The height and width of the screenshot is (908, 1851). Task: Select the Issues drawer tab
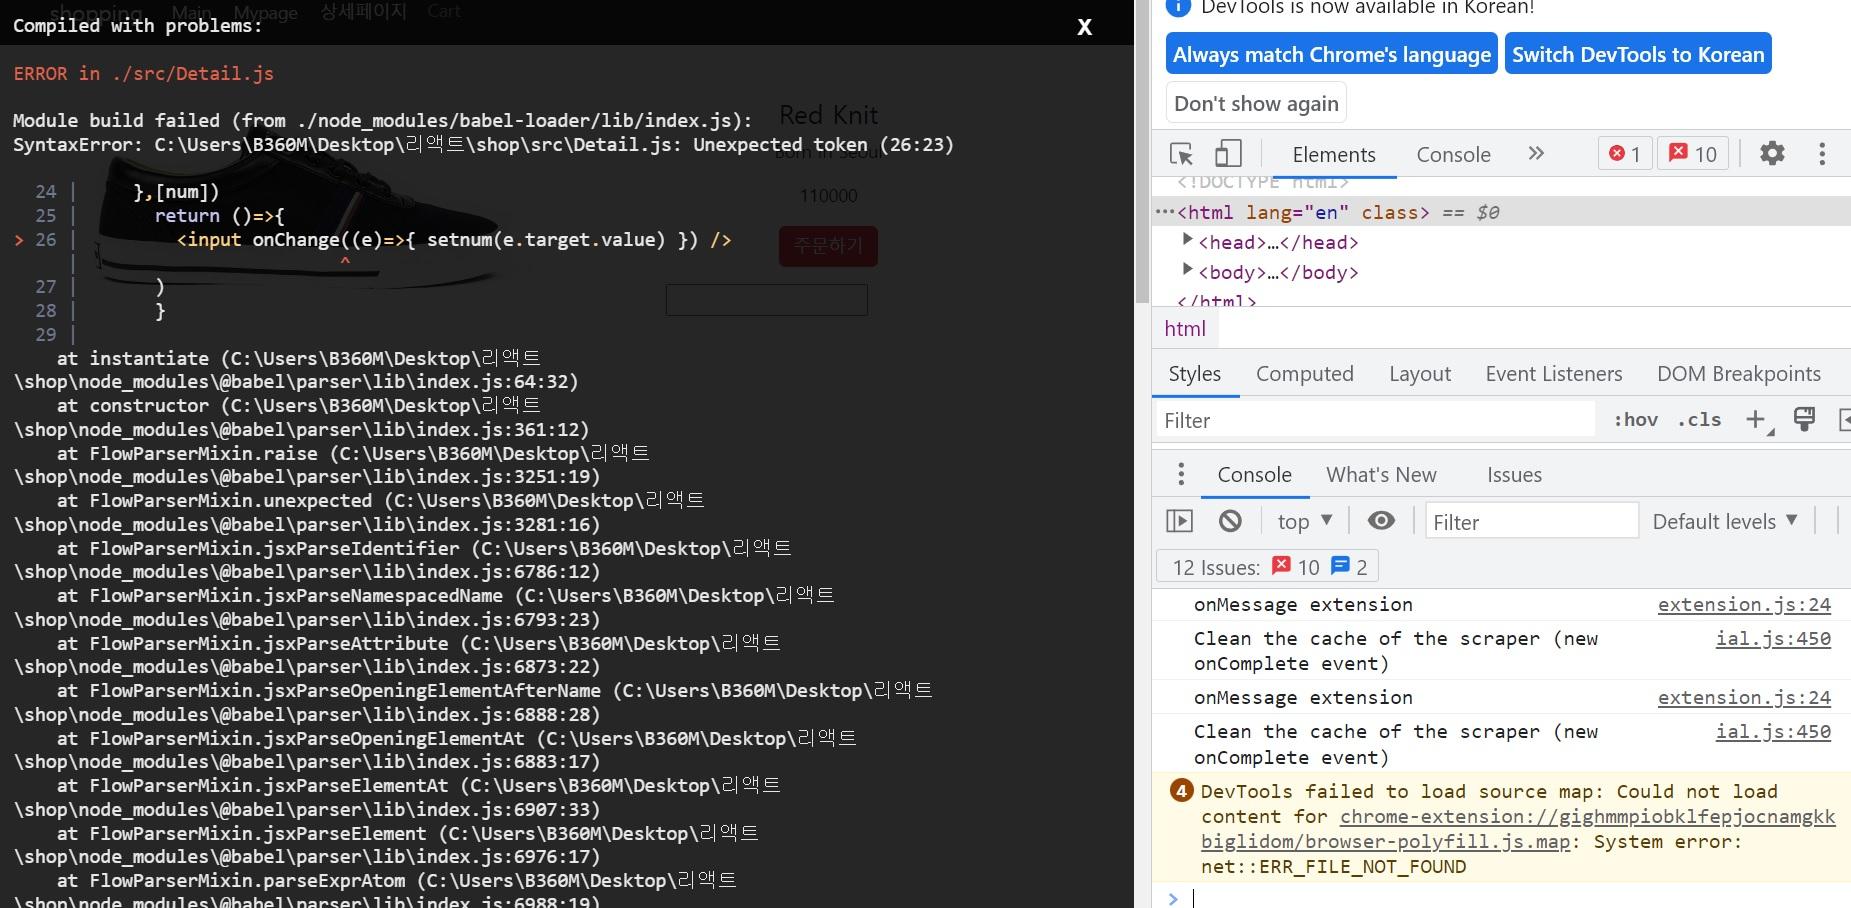click(1514, 475)
